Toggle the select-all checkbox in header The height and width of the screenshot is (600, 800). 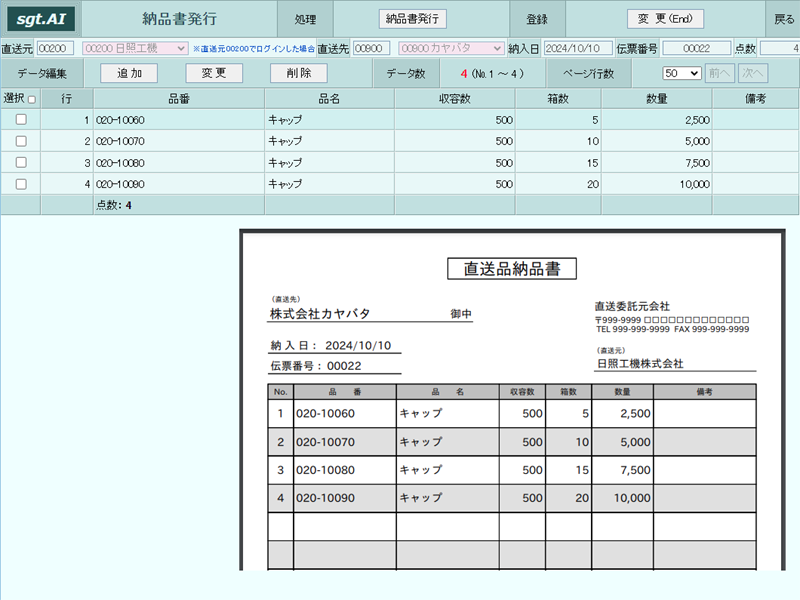[32, 99]
